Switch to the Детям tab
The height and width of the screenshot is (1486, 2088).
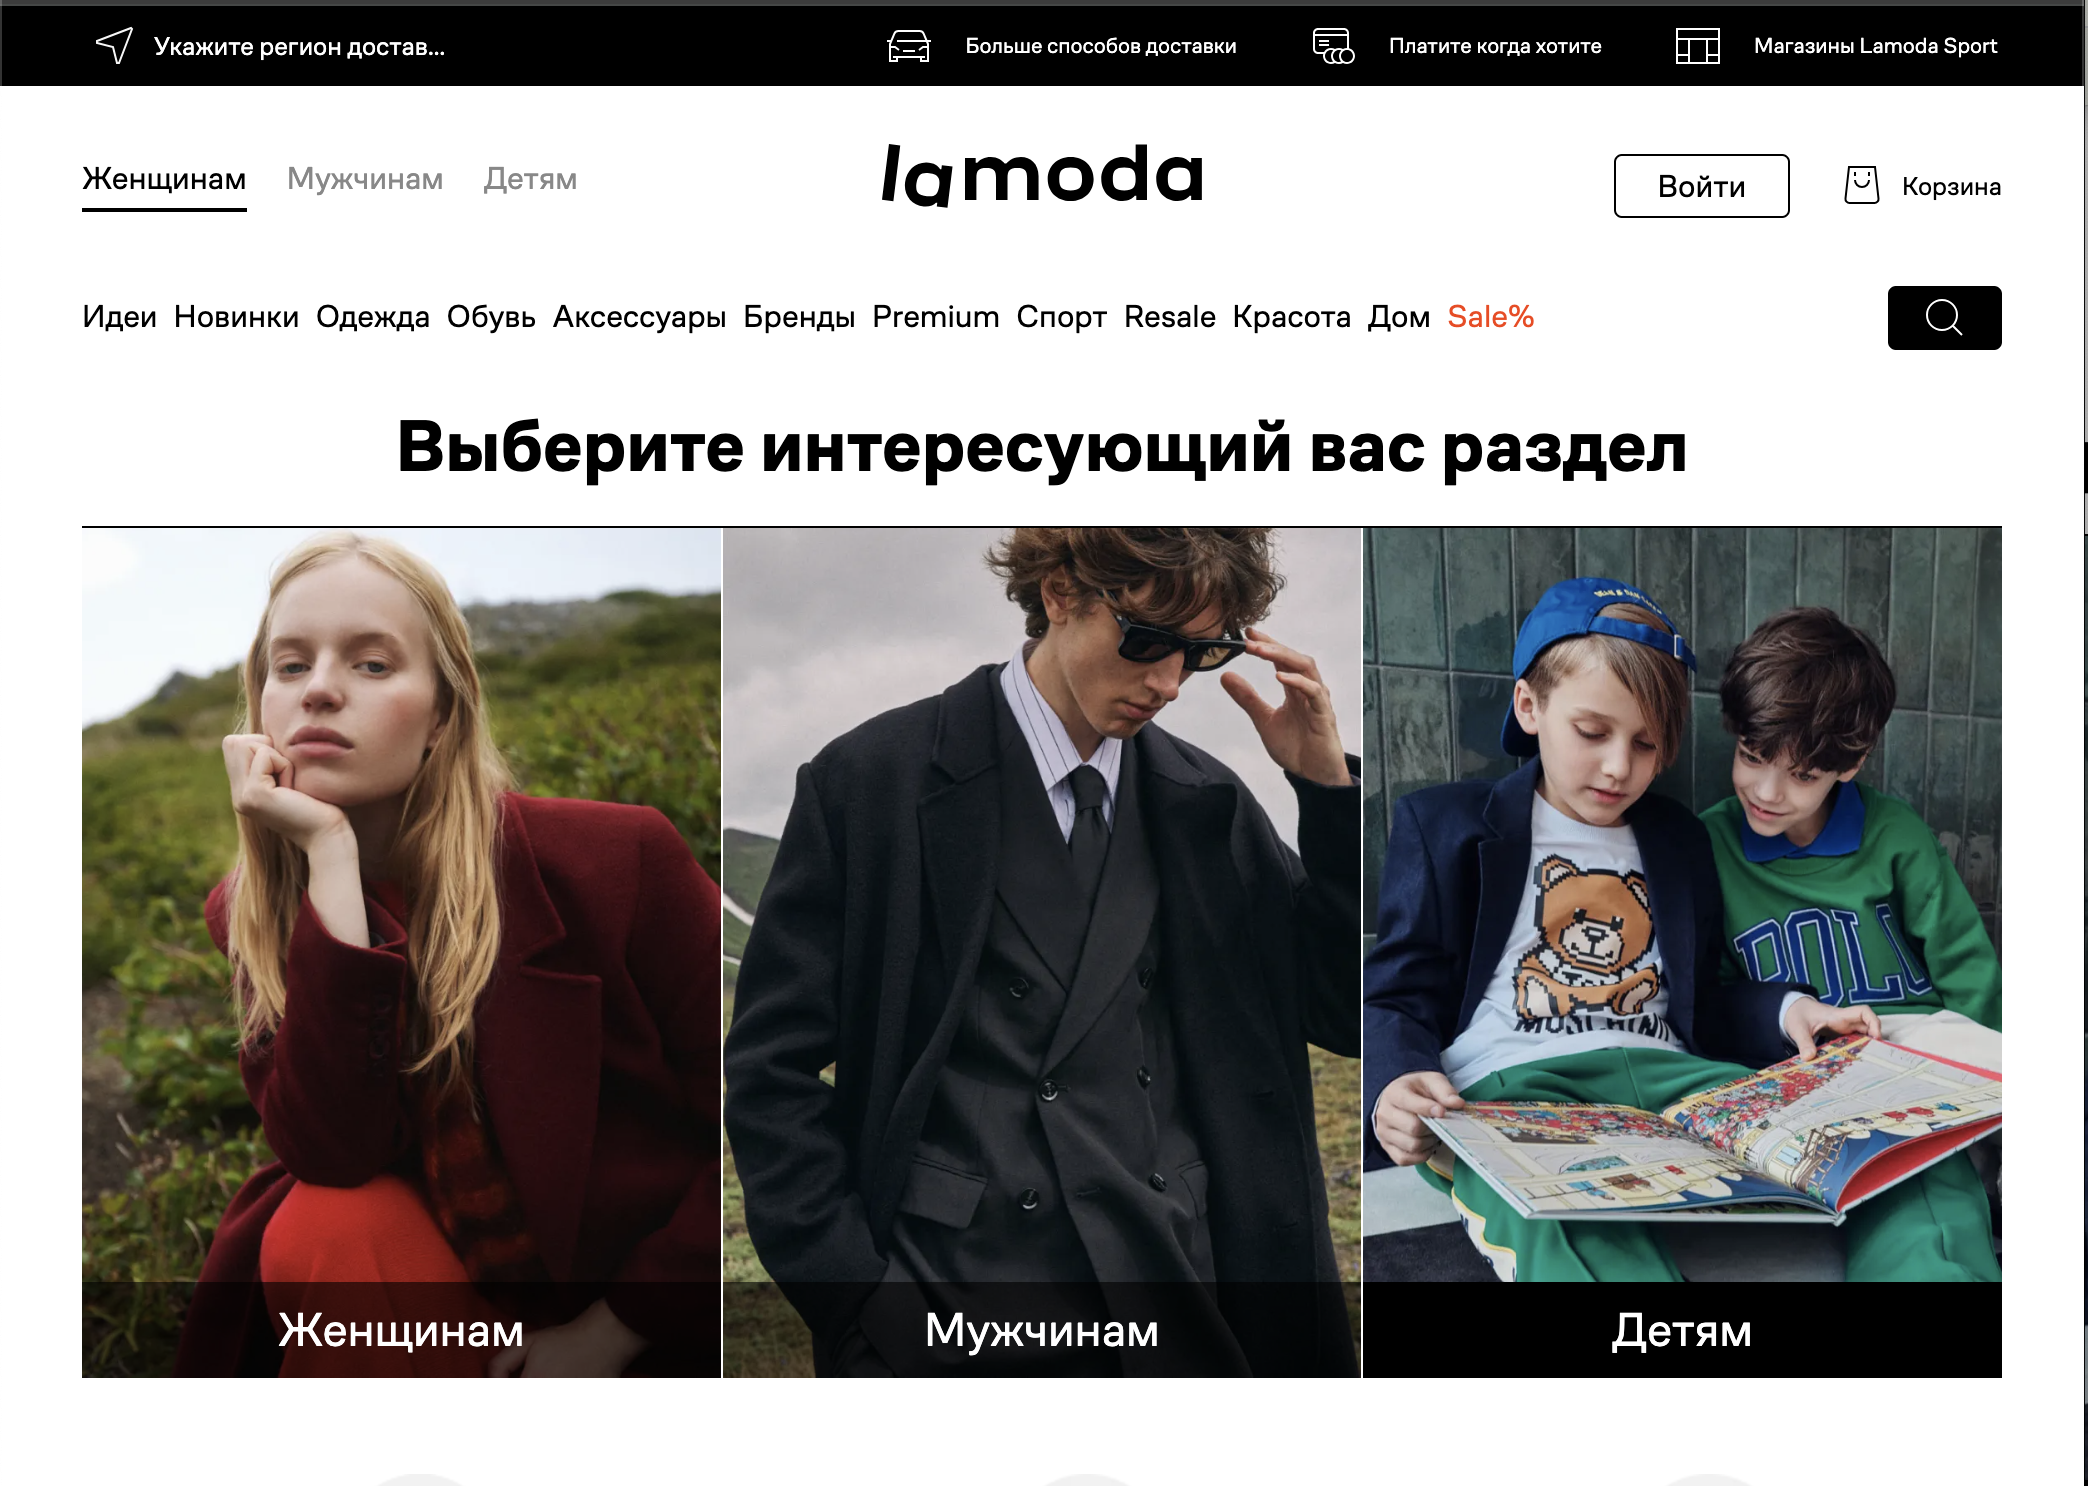pos(530,179)
